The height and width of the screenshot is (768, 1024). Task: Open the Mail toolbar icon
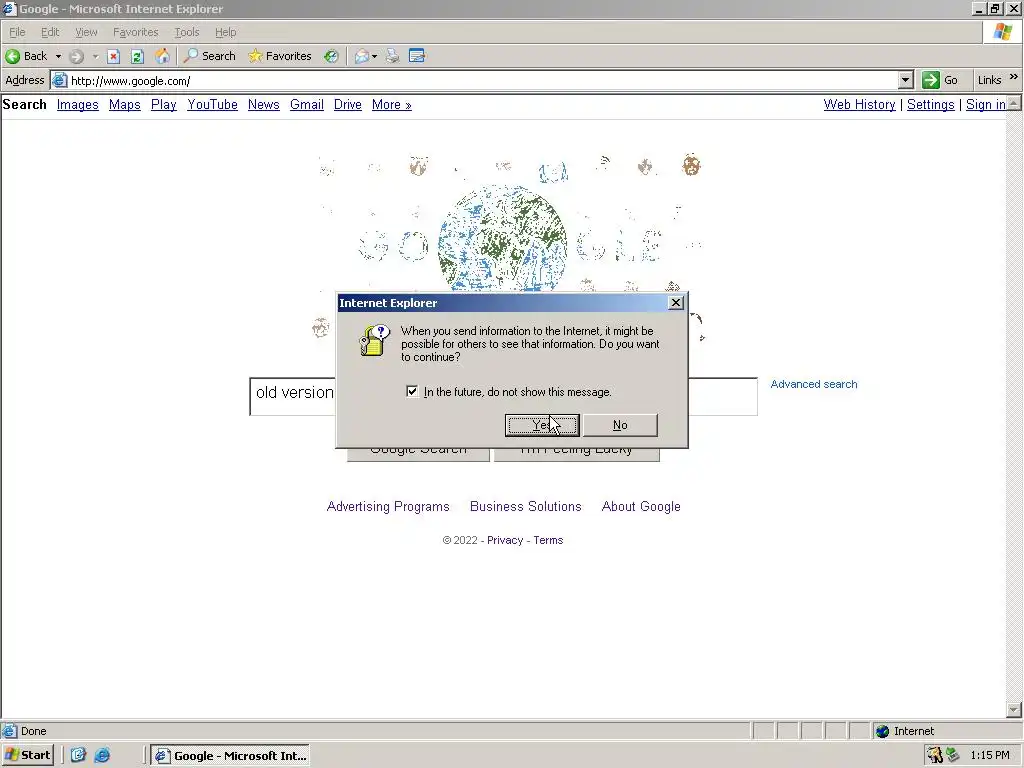pos(362,56)
